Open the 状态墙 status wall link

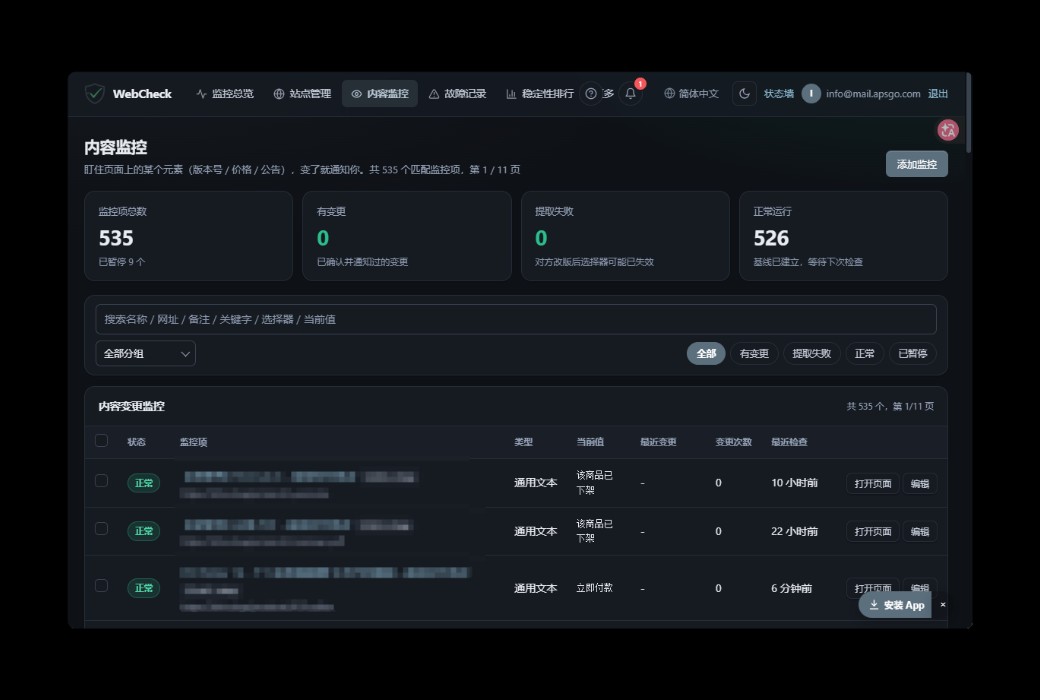[x=779, y=94]
